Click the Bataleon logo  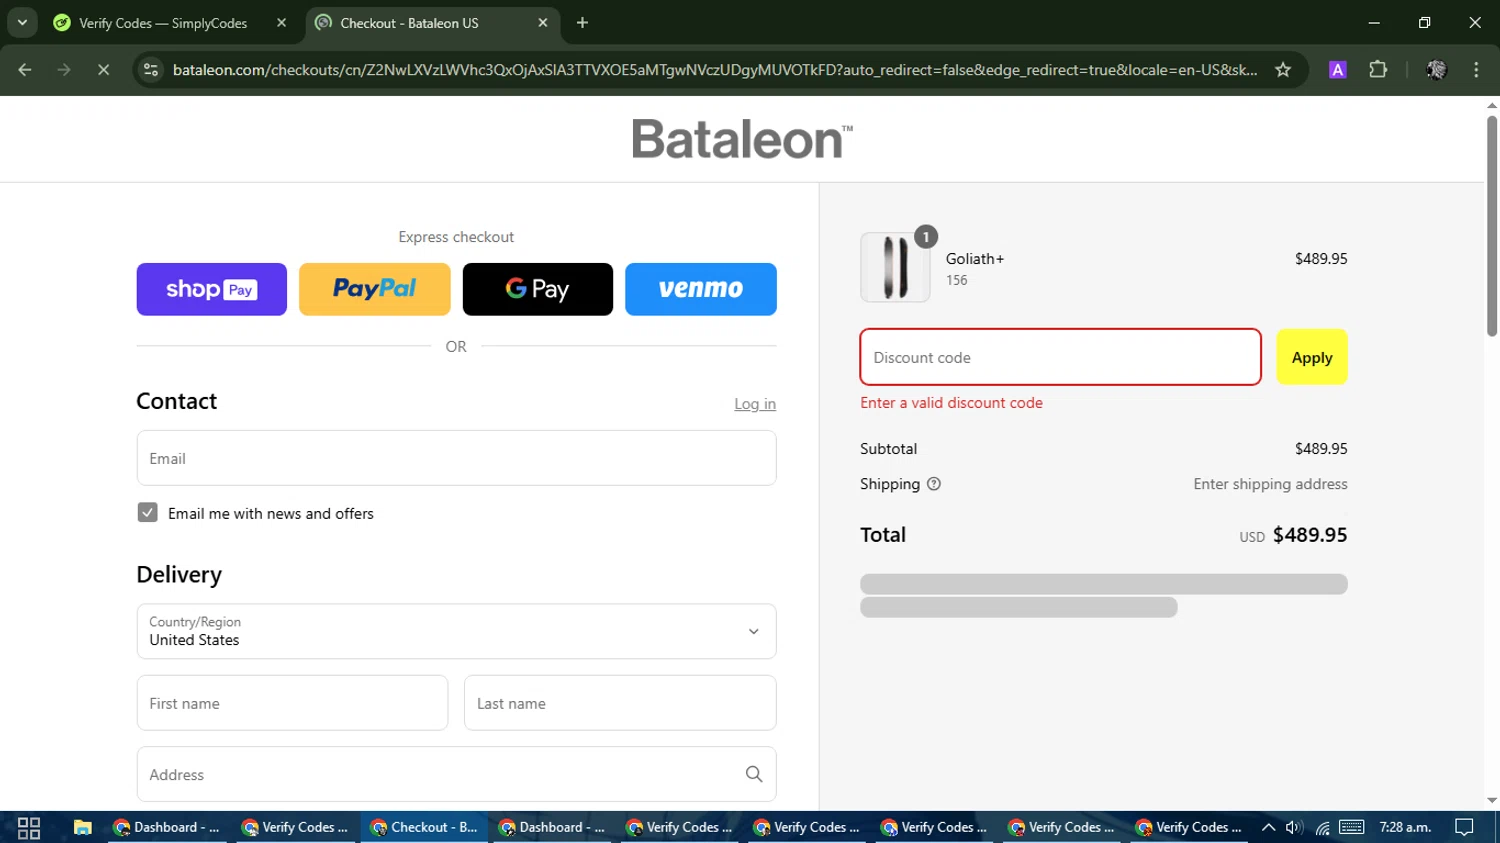pyautogui.click(x=742, y=139)
